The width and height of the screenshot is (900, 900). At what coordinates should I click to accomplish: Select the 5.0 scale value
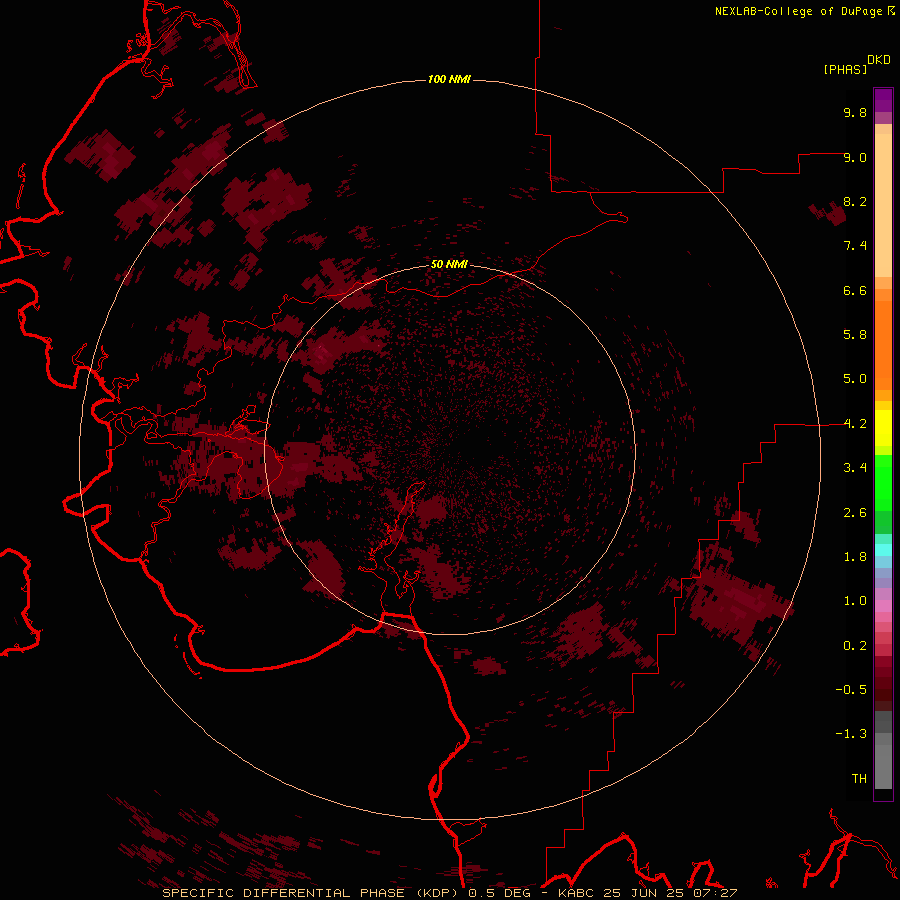(855, 379)
